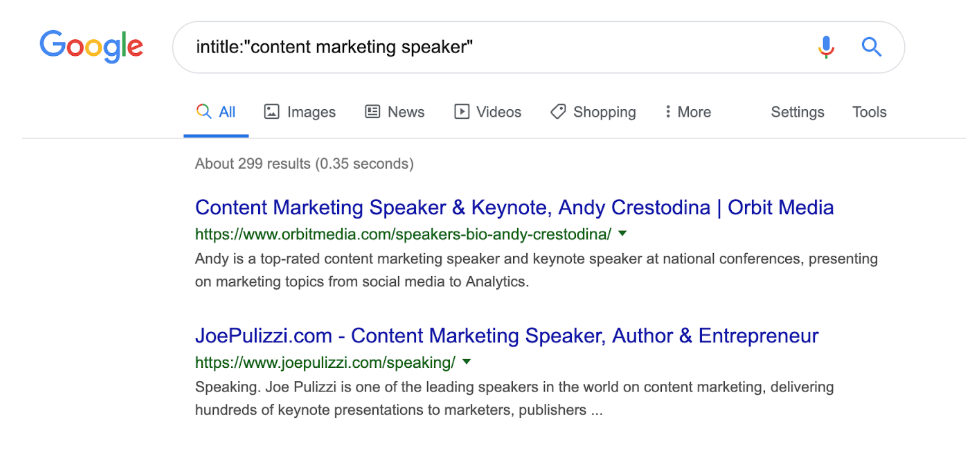This screenshot has width=966, height=452.
Task: Open the Settings menu
Action: (x=797, y=112)
